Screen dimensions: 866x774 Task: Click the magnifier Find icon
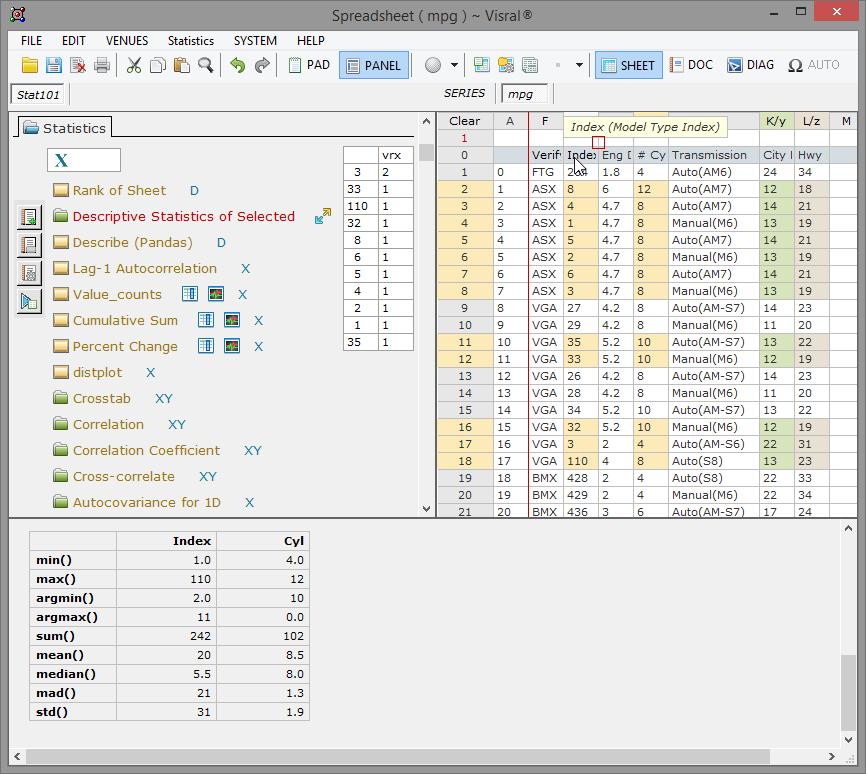click(x=205, y=66)
